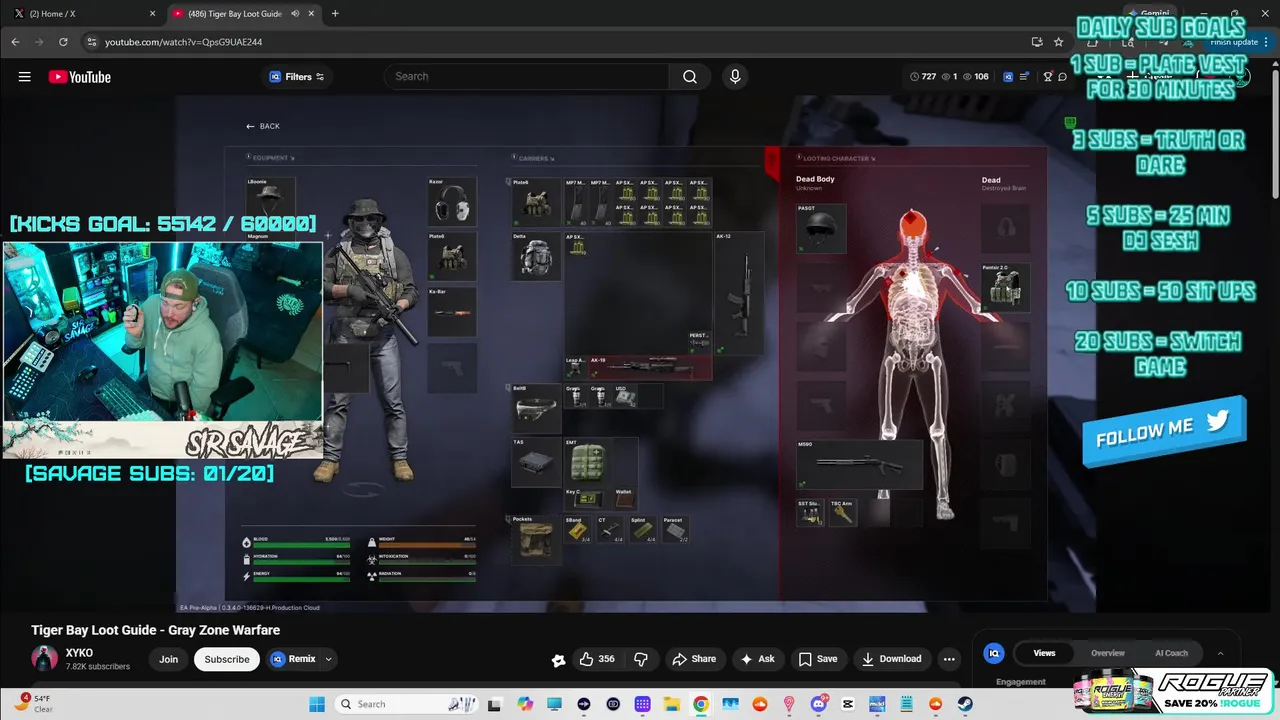Open a new browser tab

pos(335,14)
